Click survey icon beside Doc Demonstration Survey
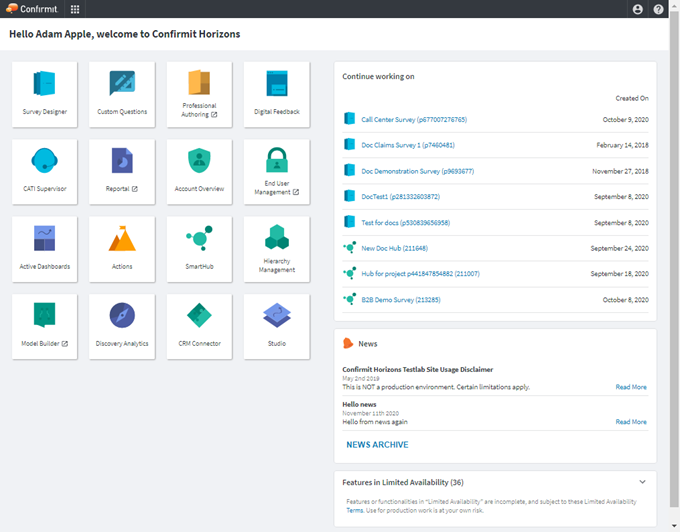680x532 pixels. point(350,170)
